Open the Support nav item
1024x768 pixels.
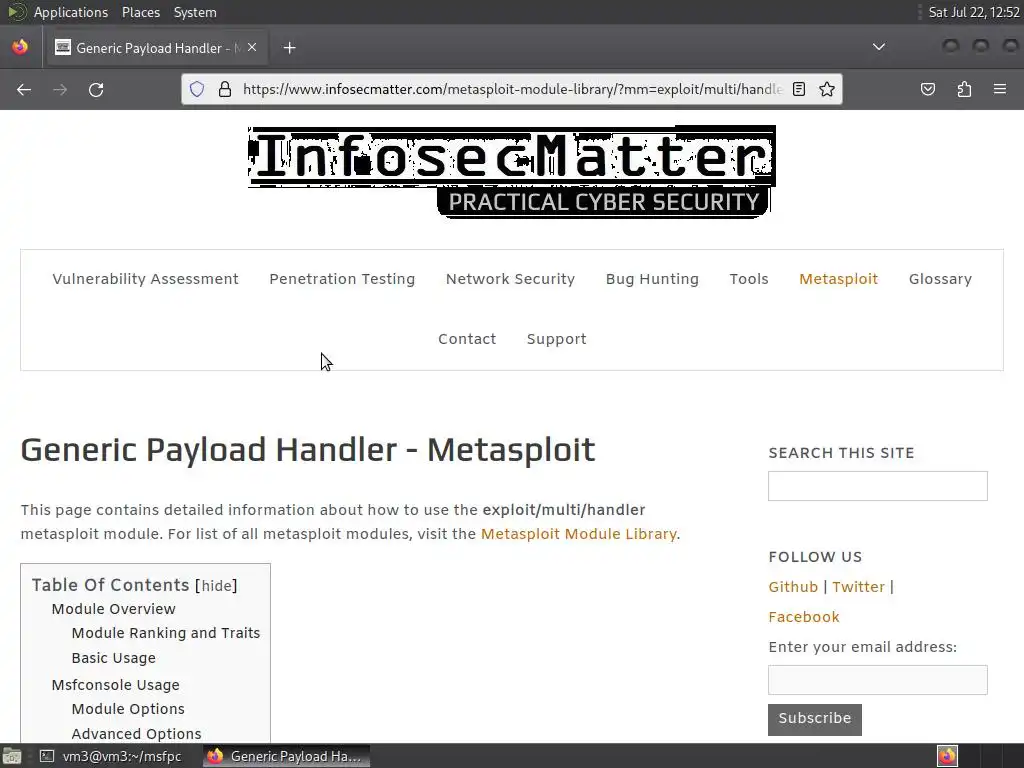(556, 339)
